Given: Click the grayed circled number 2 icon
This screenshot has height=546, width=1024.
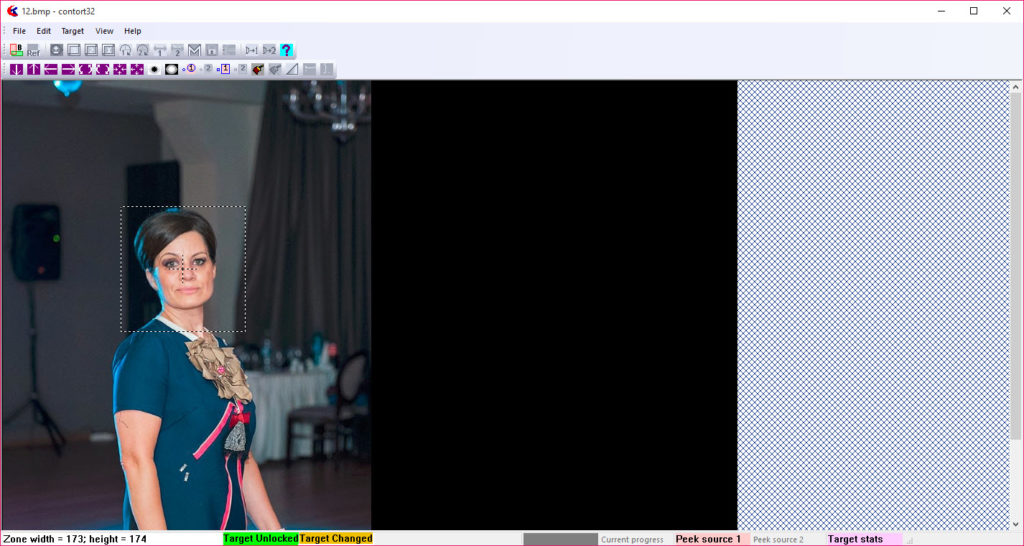Looking at the screenshot, I should pyautogui.click(x=207, y=68).
